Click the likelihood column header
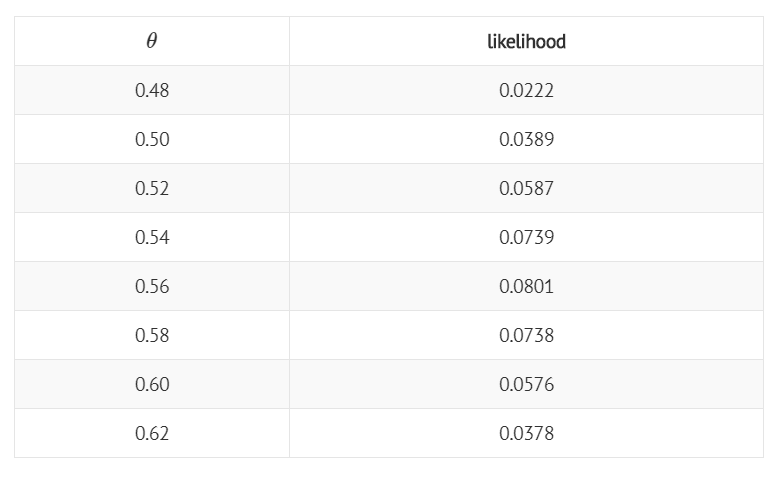This screenshot has width=773, height=479. click(x=527, y=41)
